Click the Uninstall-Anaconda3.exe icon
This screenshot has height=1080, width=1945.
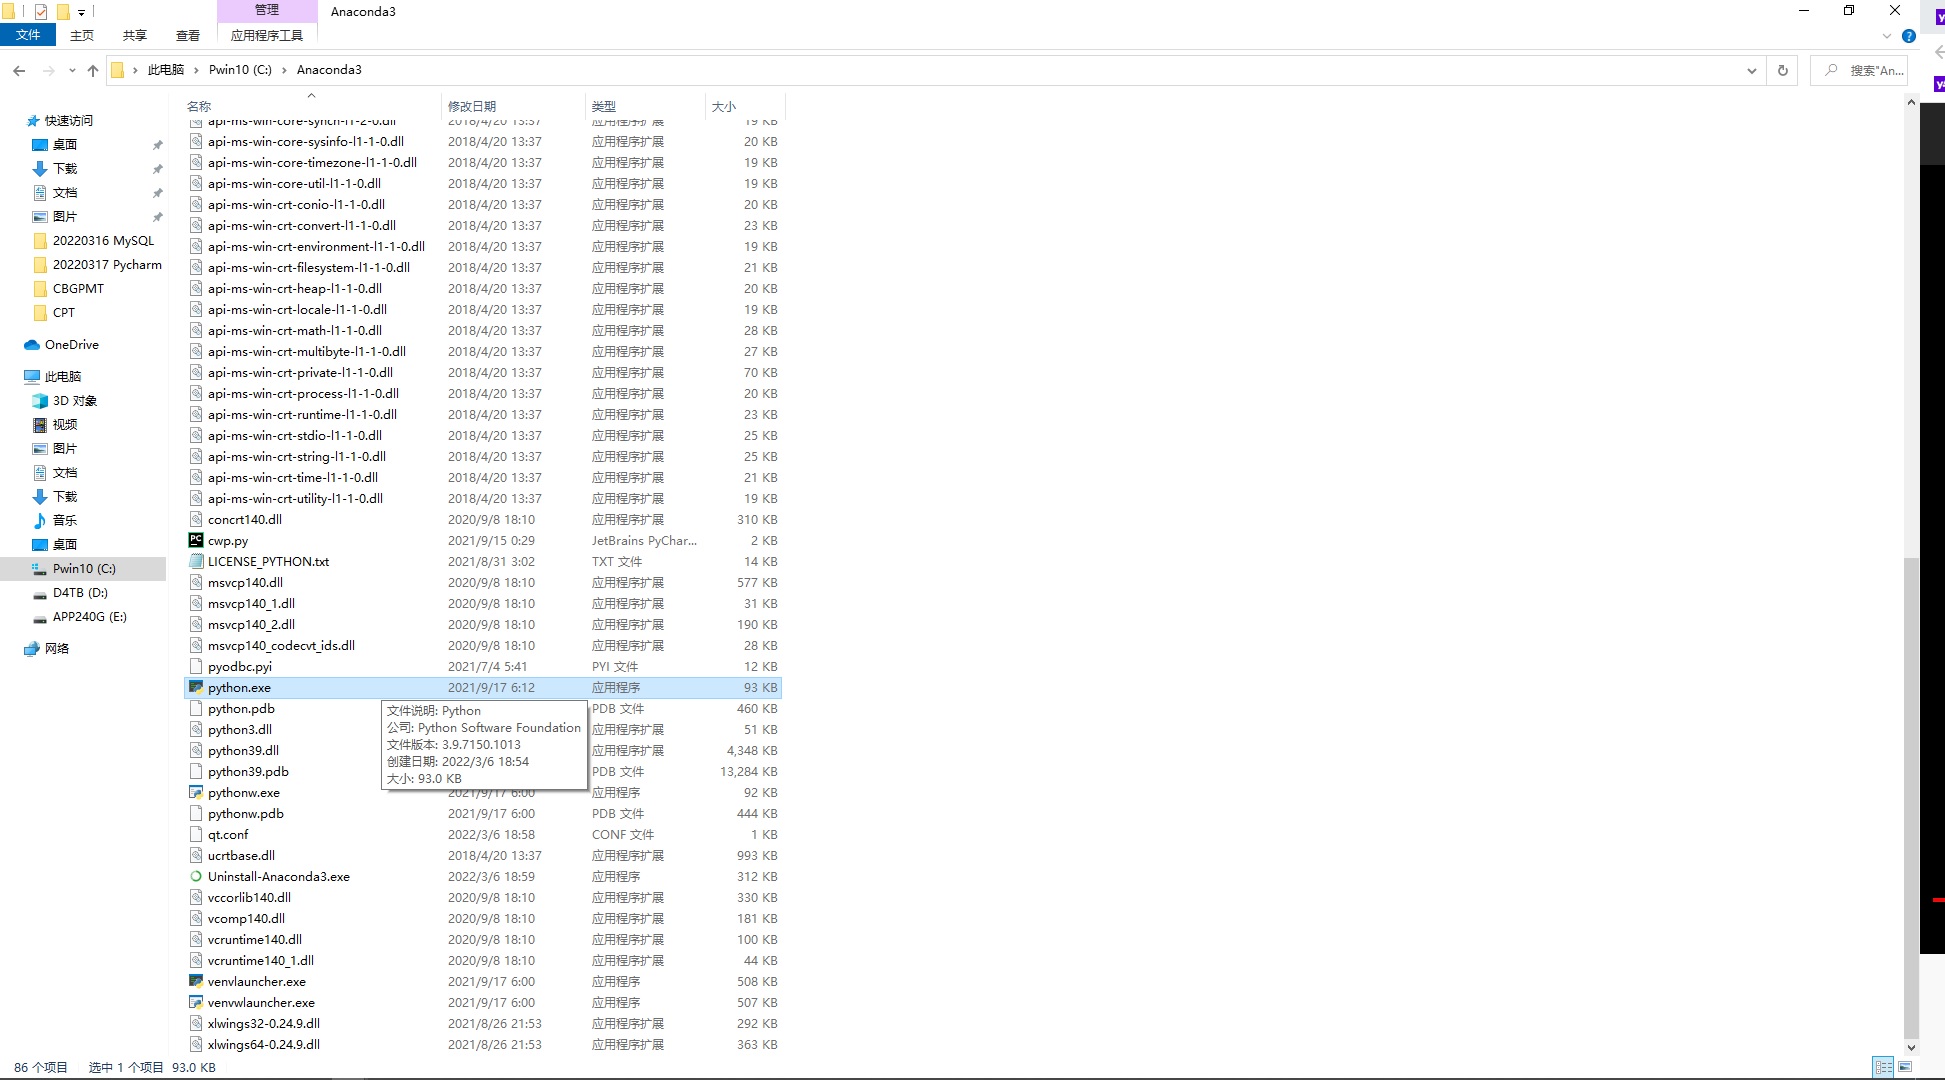tap(196, 876)
